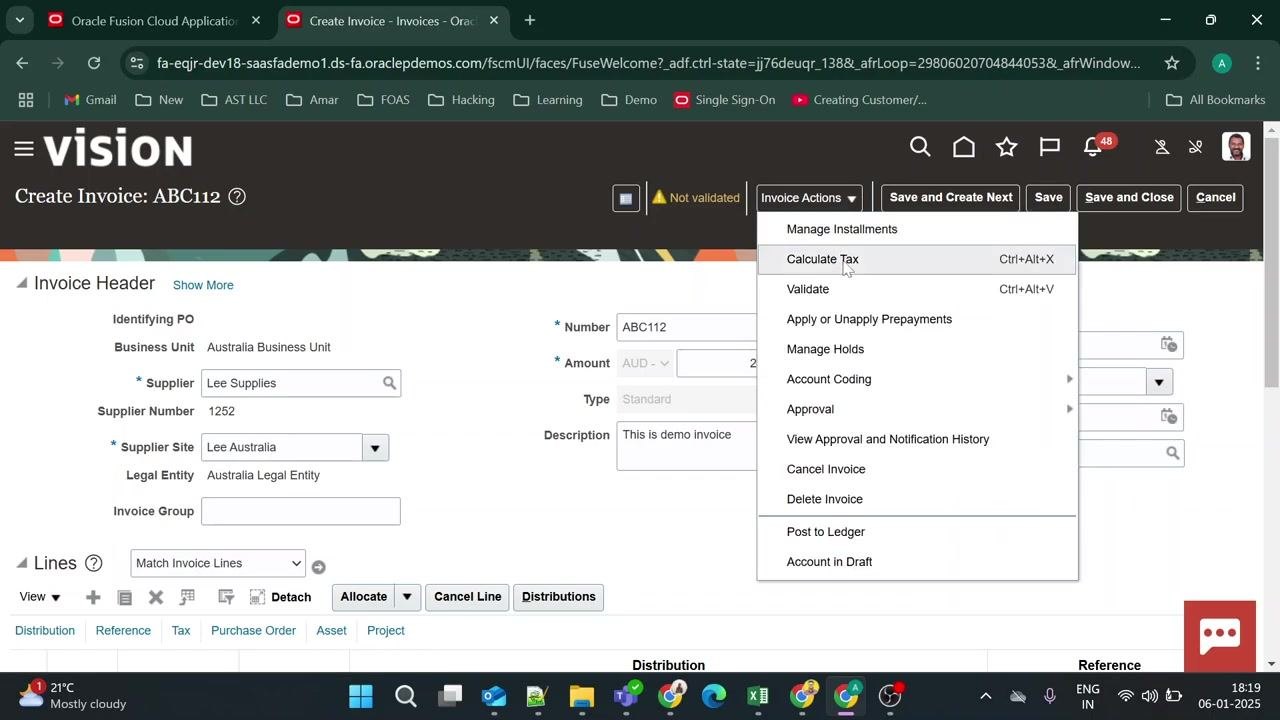Open File Explorer from the taskbar

click(582, 696)
